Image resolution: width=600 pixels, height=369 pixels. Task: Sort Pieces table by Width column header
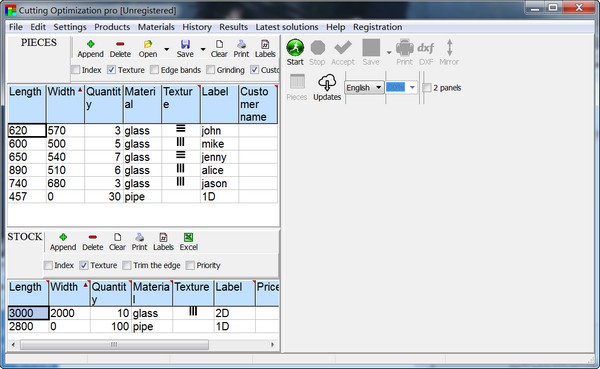click(65, 104)
